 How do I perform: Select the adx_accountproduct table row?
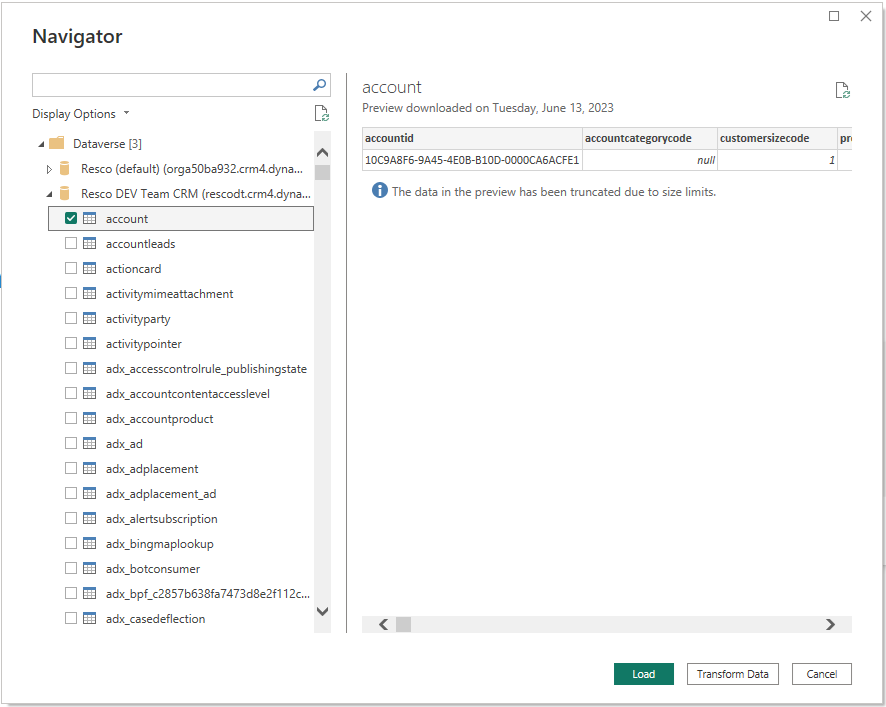coord(181,419)
